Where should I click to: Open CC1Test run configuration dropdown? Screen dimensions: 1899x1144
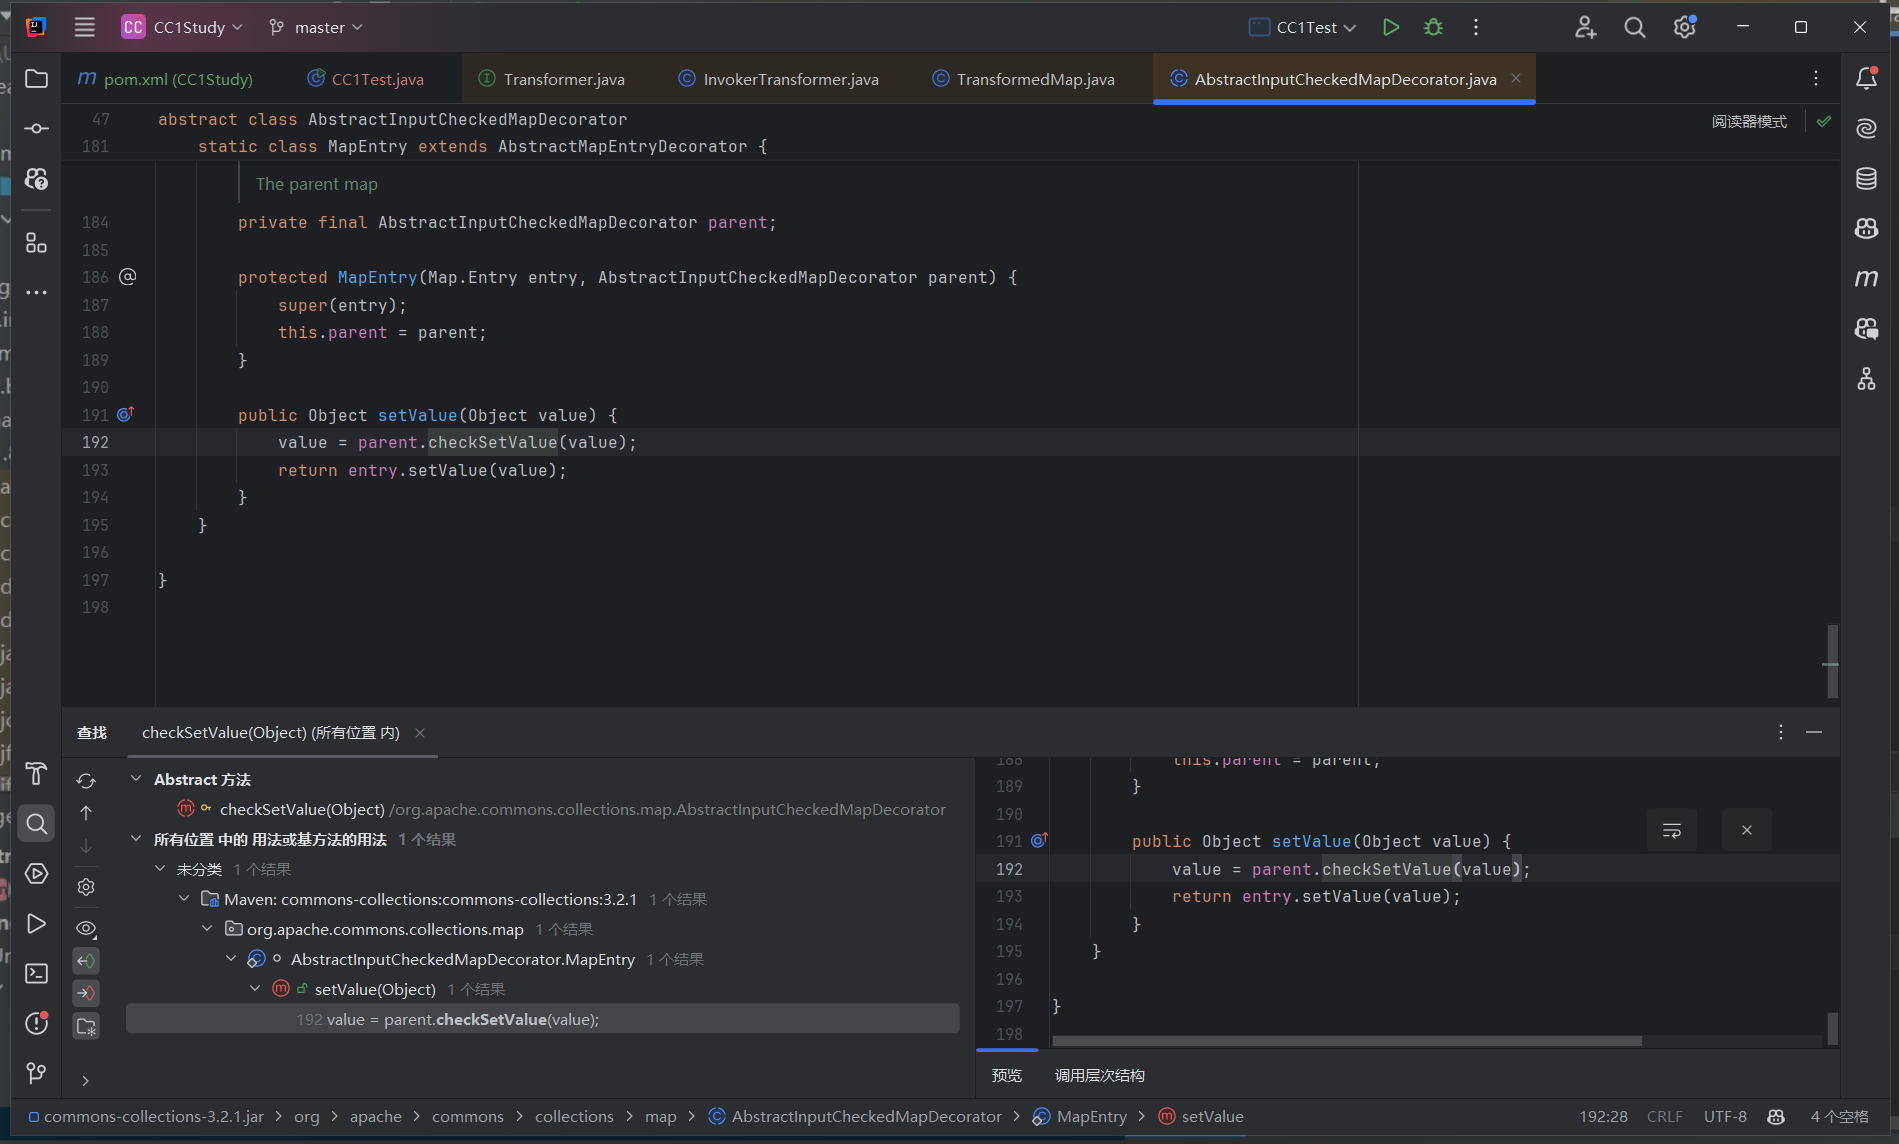click(x=1303, y=27)
